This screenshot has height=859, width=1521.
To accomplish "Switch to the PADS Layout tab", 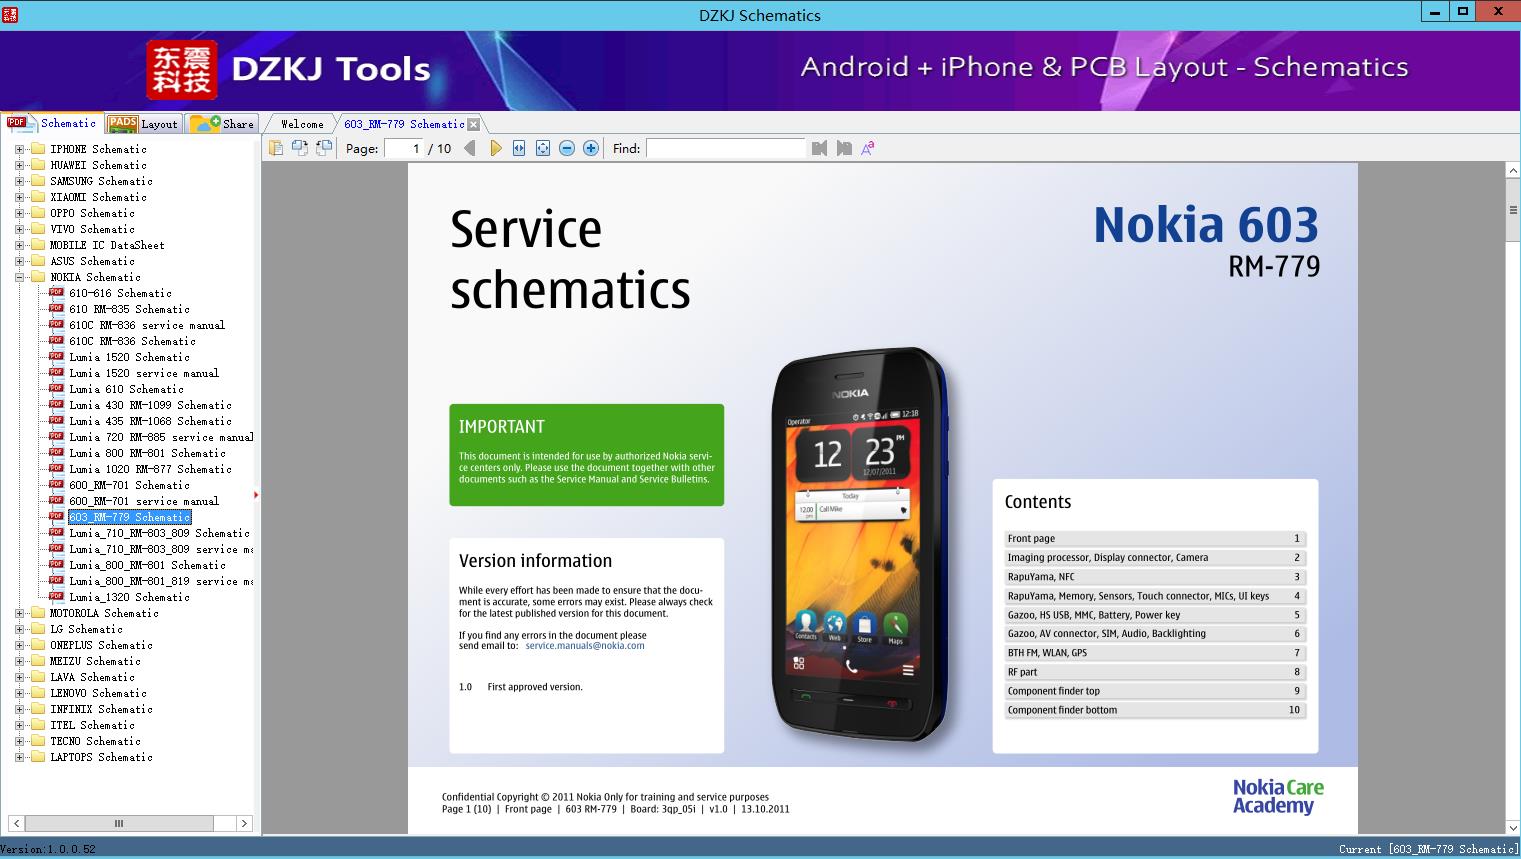I will [143, 124].
